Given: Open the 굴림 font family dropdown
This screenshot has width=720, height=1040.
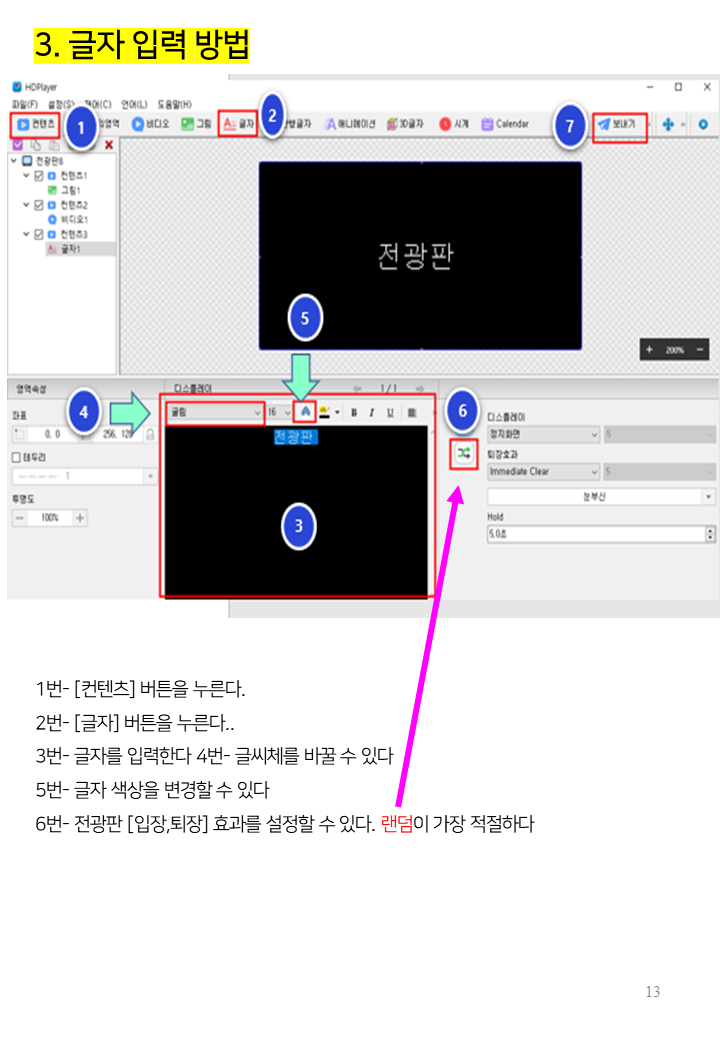Looking at the screenshot, I should 214,412.
